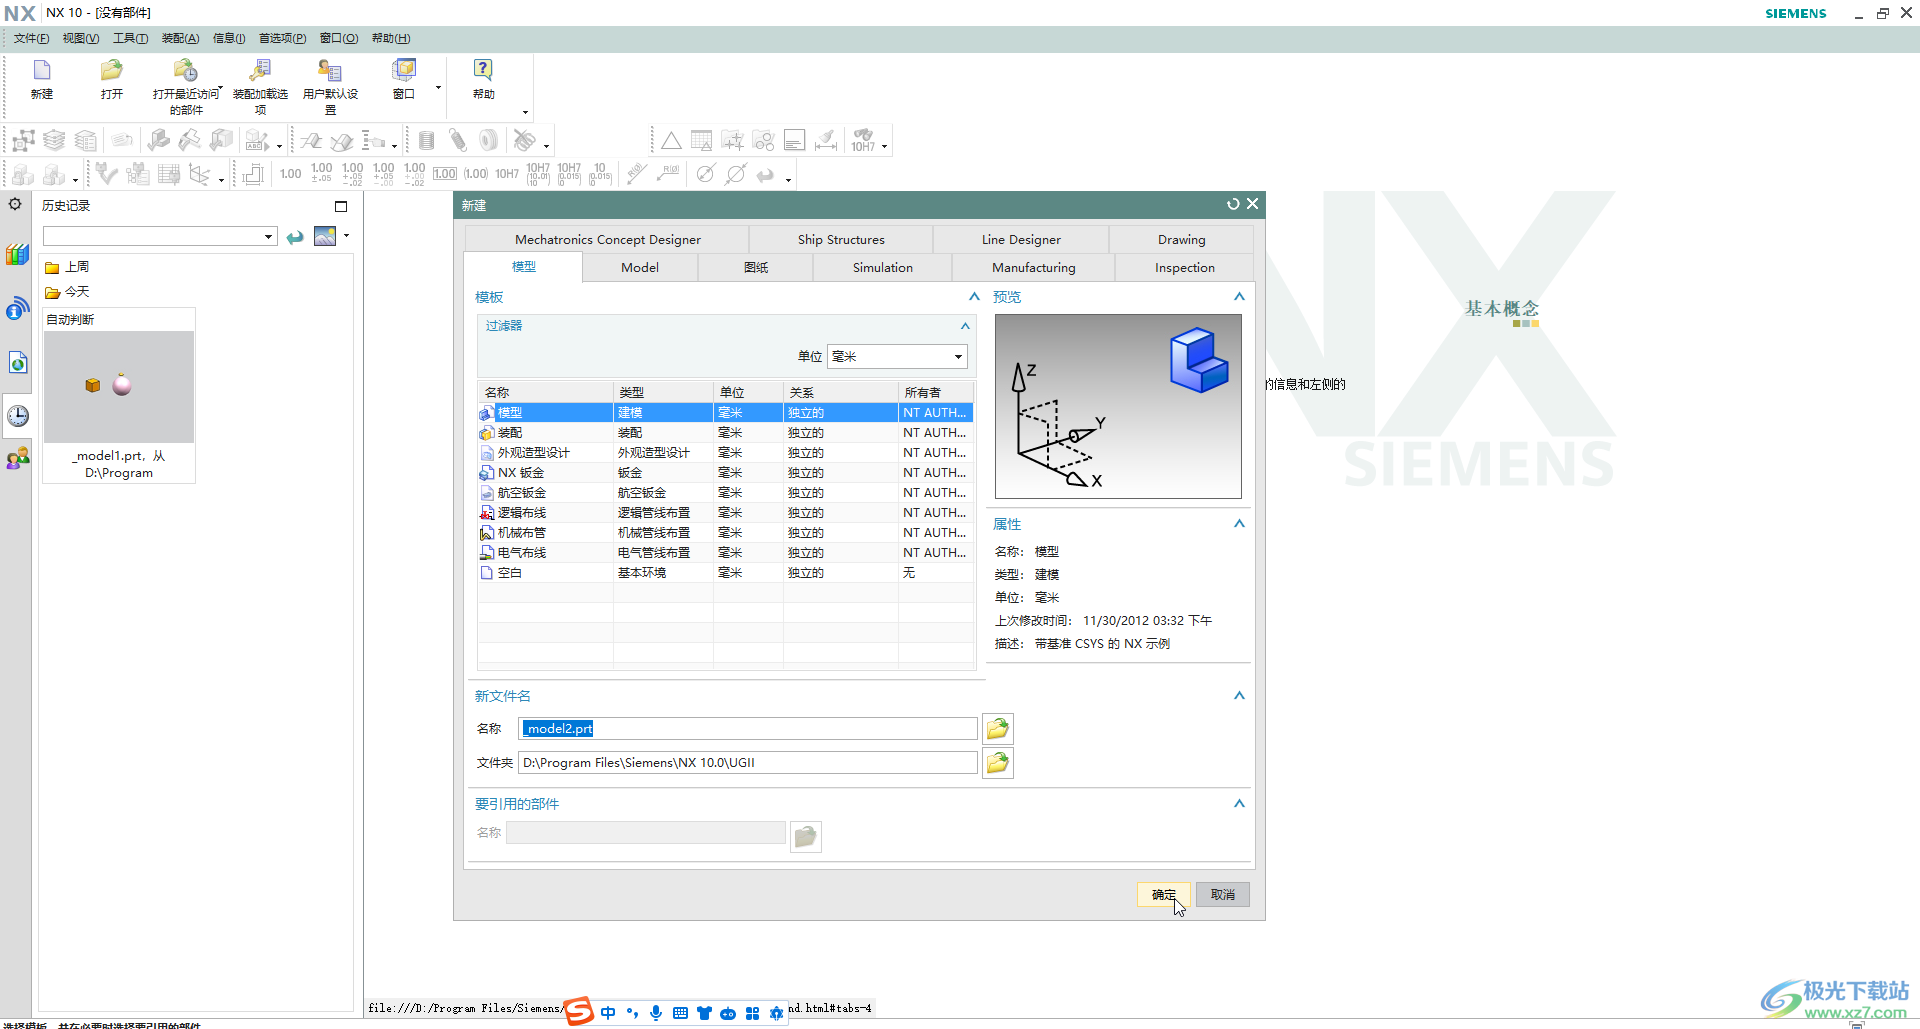Click the 窗口 toolbar icon

click(404, 71)
